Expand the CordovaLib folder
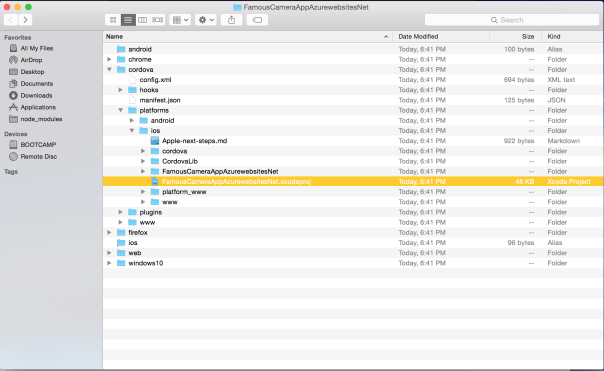Screen dimensions: 604x371 click(x=143, y=161)
